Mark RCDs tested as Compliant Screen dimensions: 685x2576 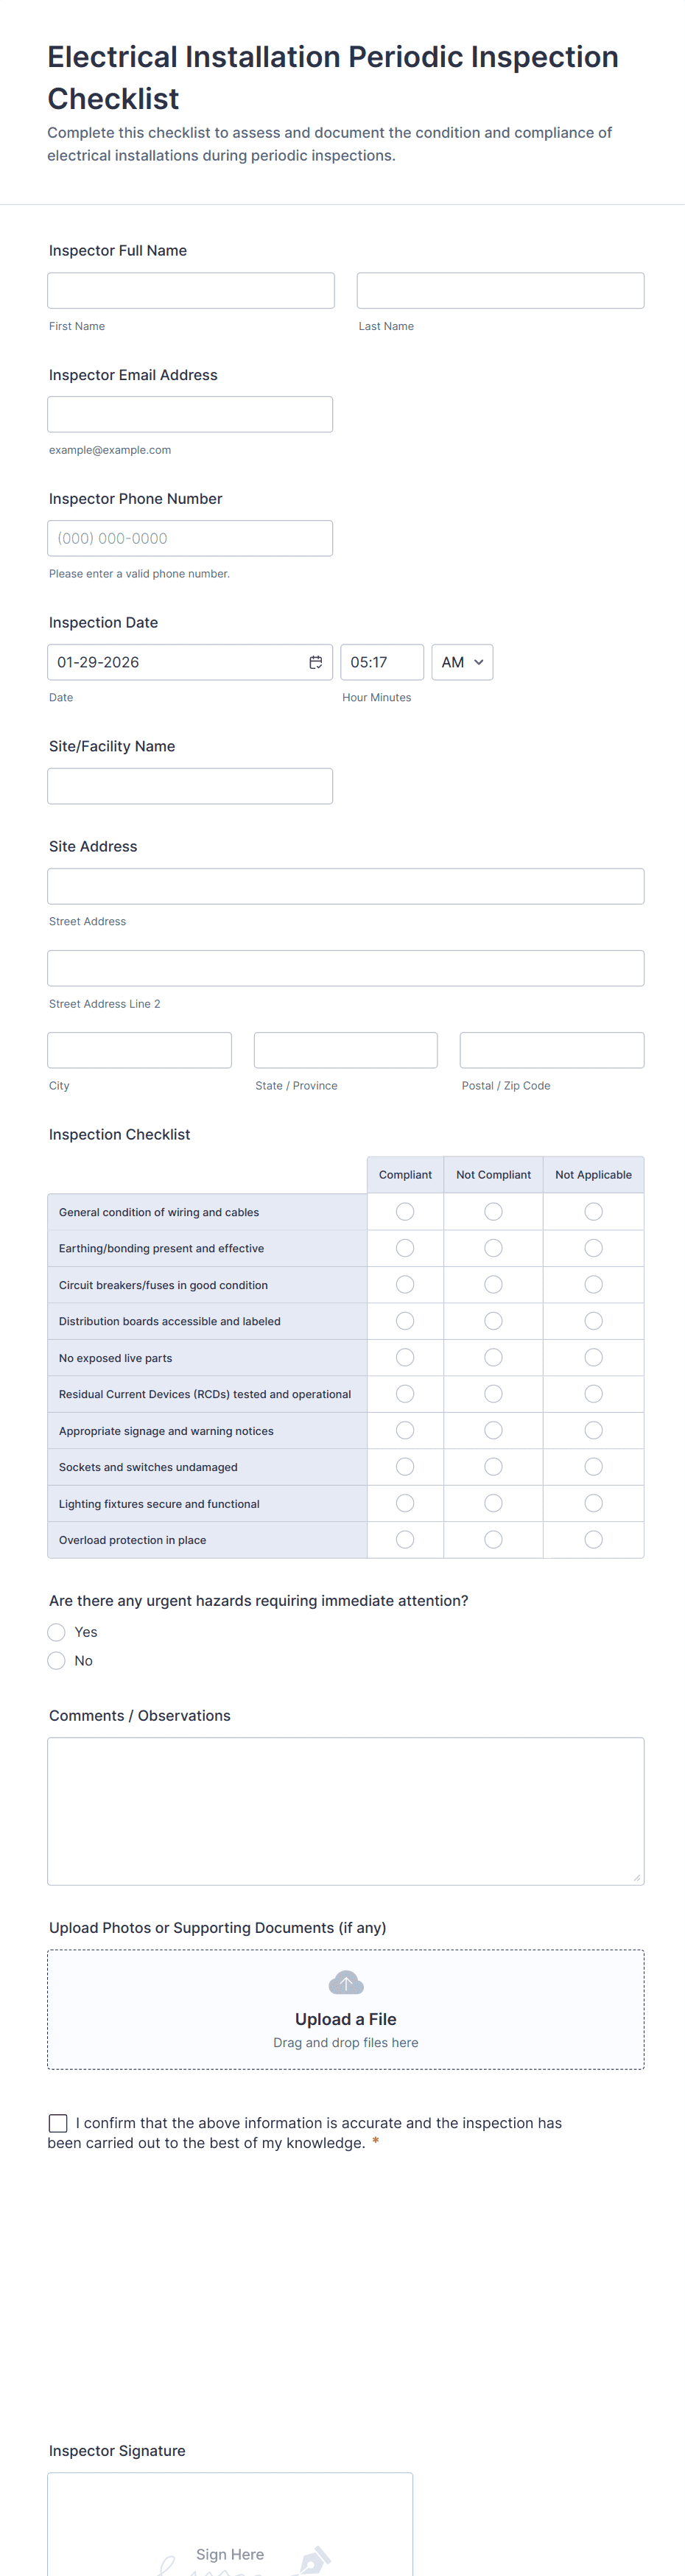[405, 1393]
